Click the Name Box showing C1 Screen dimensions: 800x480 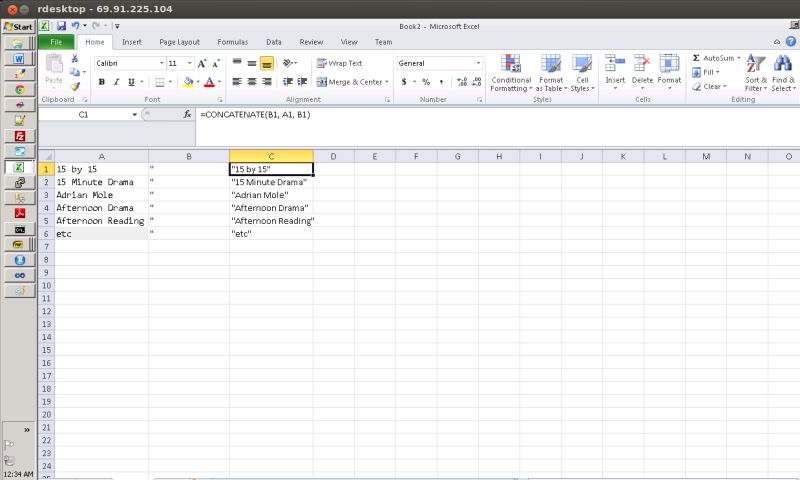click(84, 115)
